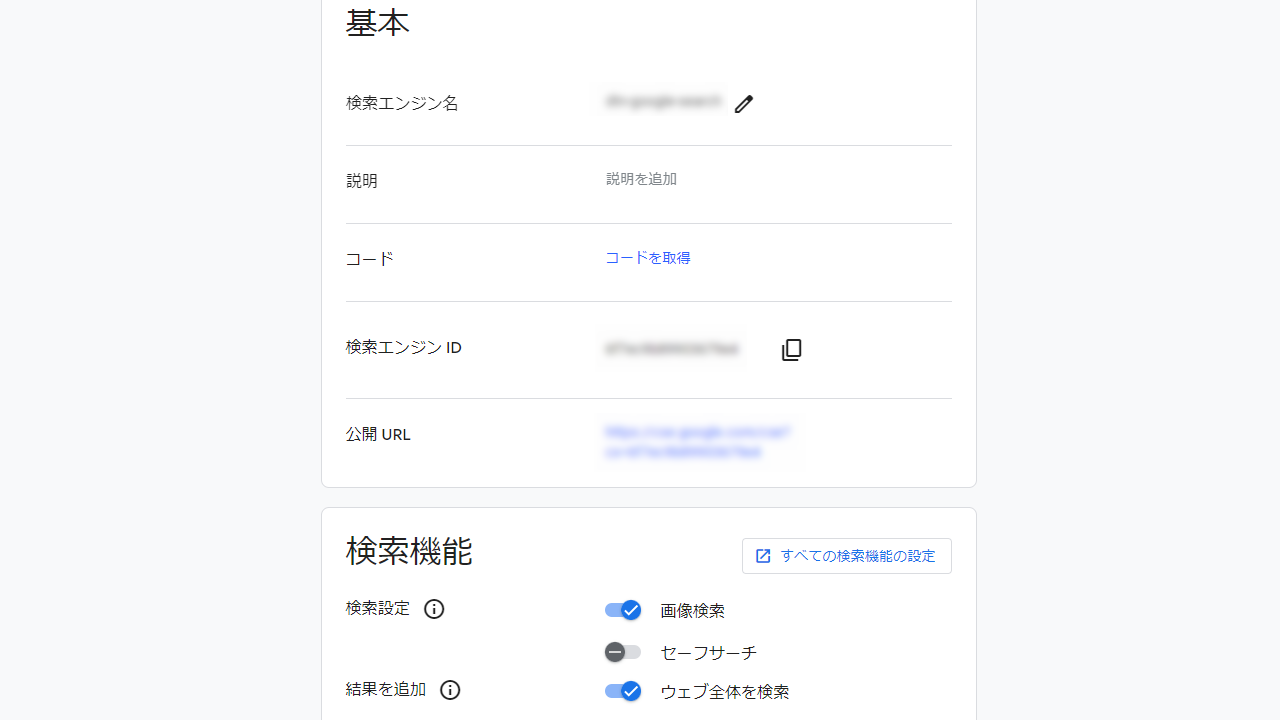1280x720 pixels.
Task: Click the セーフサーチ label text
Action: click(x=708, y=652)
